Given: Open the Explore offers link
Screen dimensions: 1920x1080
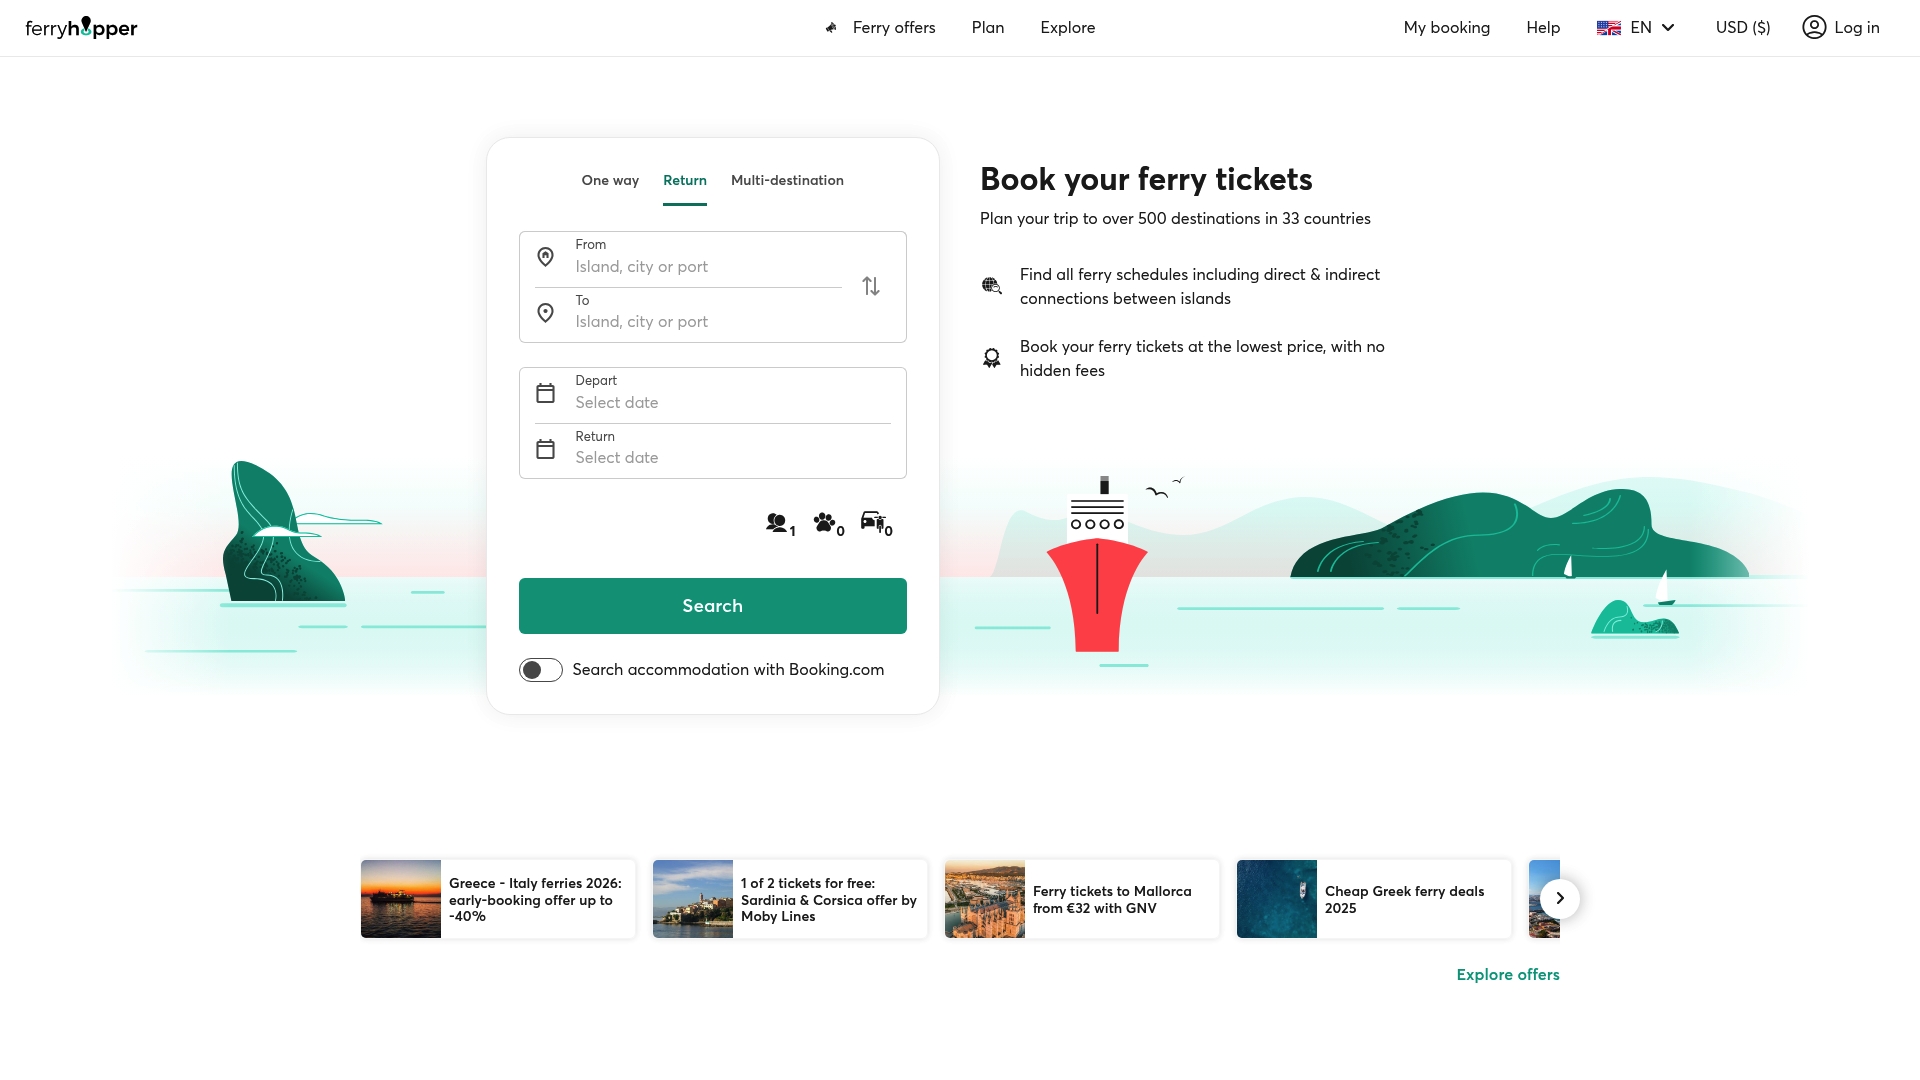Looking at the screenshot, I should tap(1507, 973).
